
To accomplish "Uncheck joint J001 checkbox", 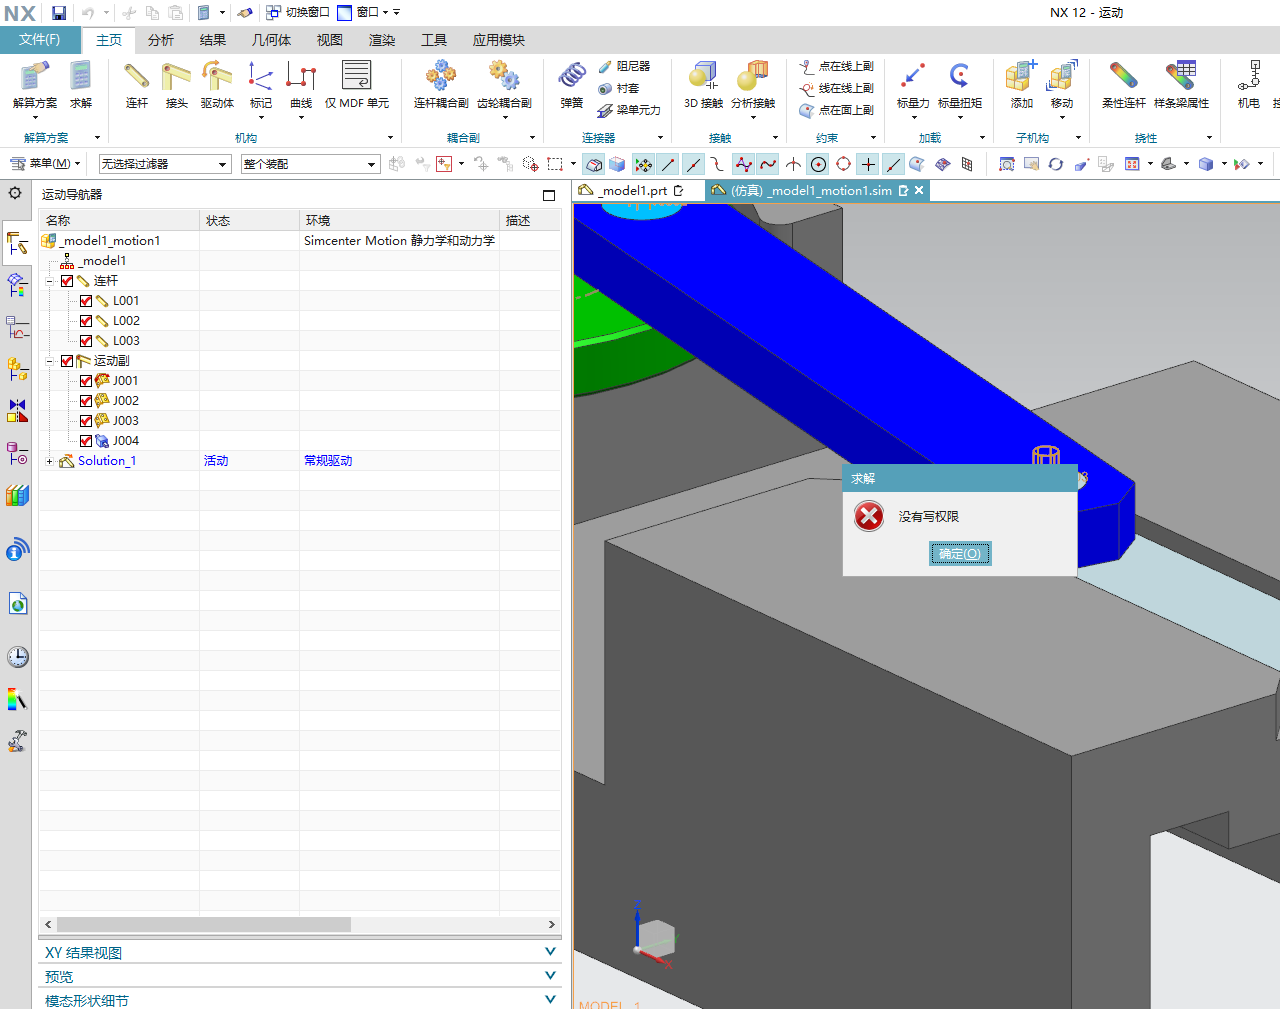I will click(x=86, y=381).
